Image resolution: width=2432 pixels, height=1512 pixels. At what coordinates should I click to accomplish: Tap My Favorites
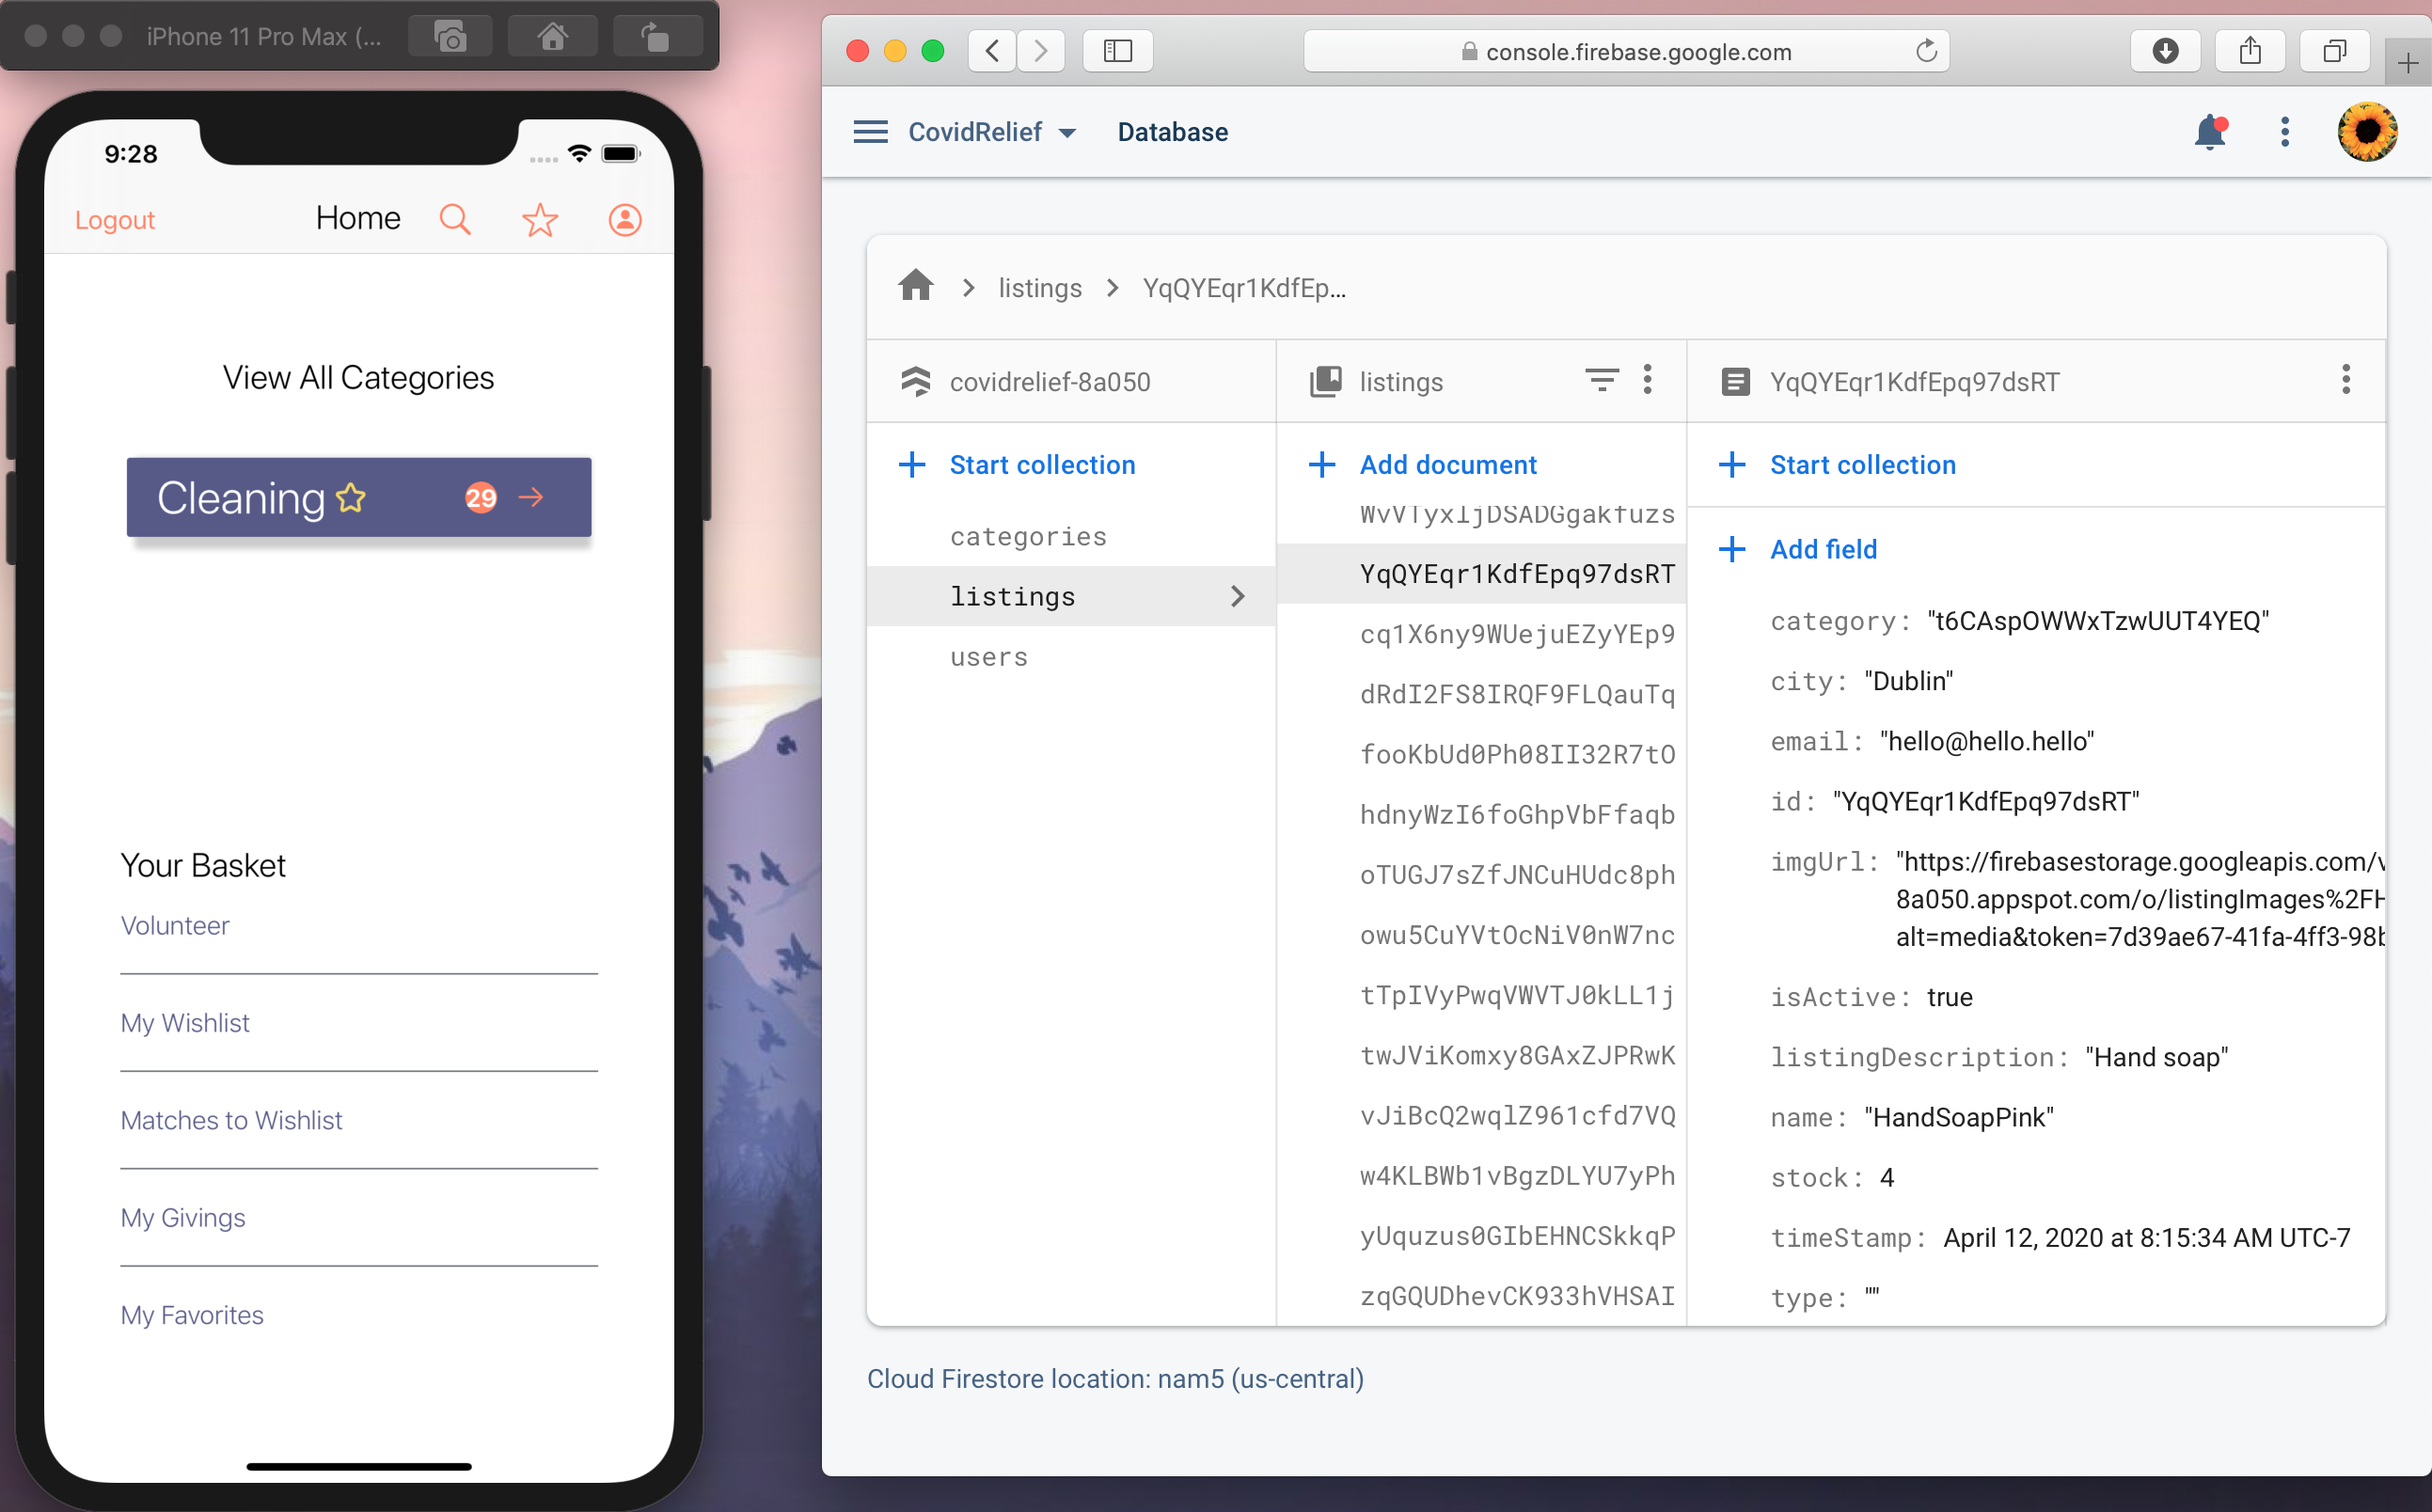click(192, 1314)
